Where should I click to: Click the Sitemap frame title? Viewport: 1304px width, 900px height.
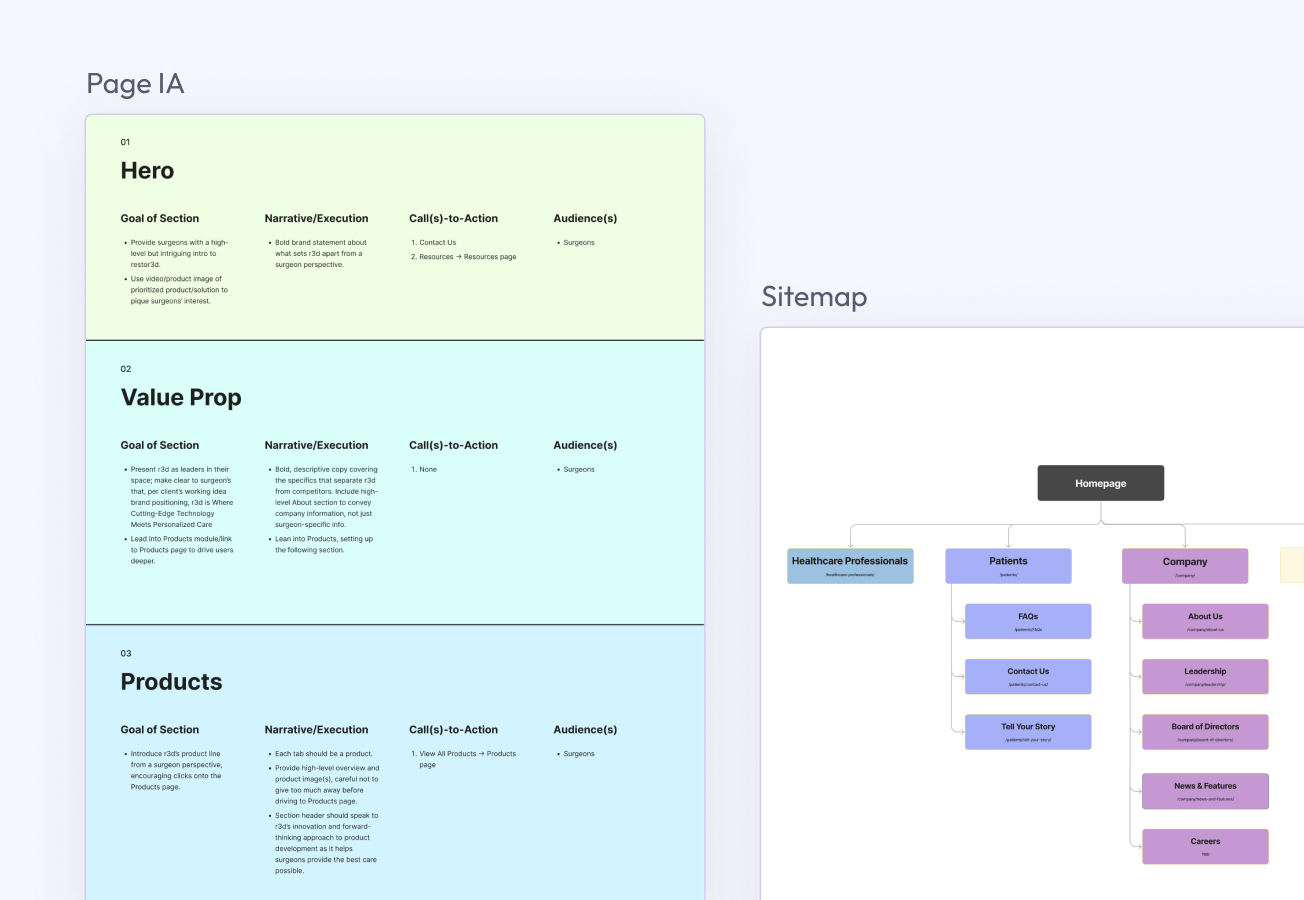click(814, 296)
